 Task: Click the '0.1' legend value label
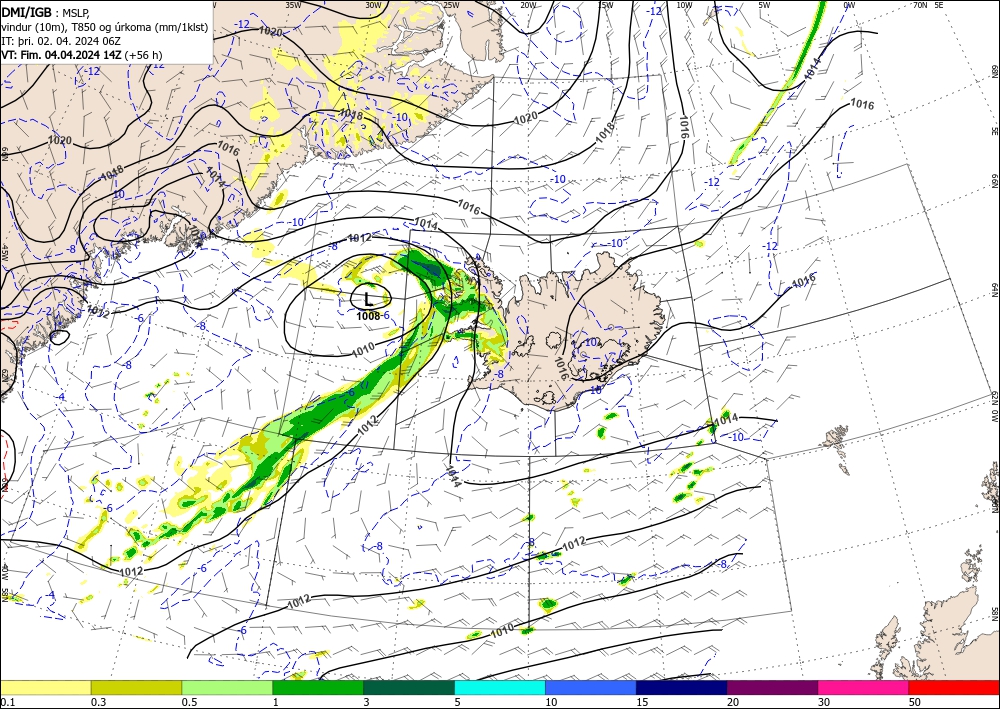click(x=7, y=702)
